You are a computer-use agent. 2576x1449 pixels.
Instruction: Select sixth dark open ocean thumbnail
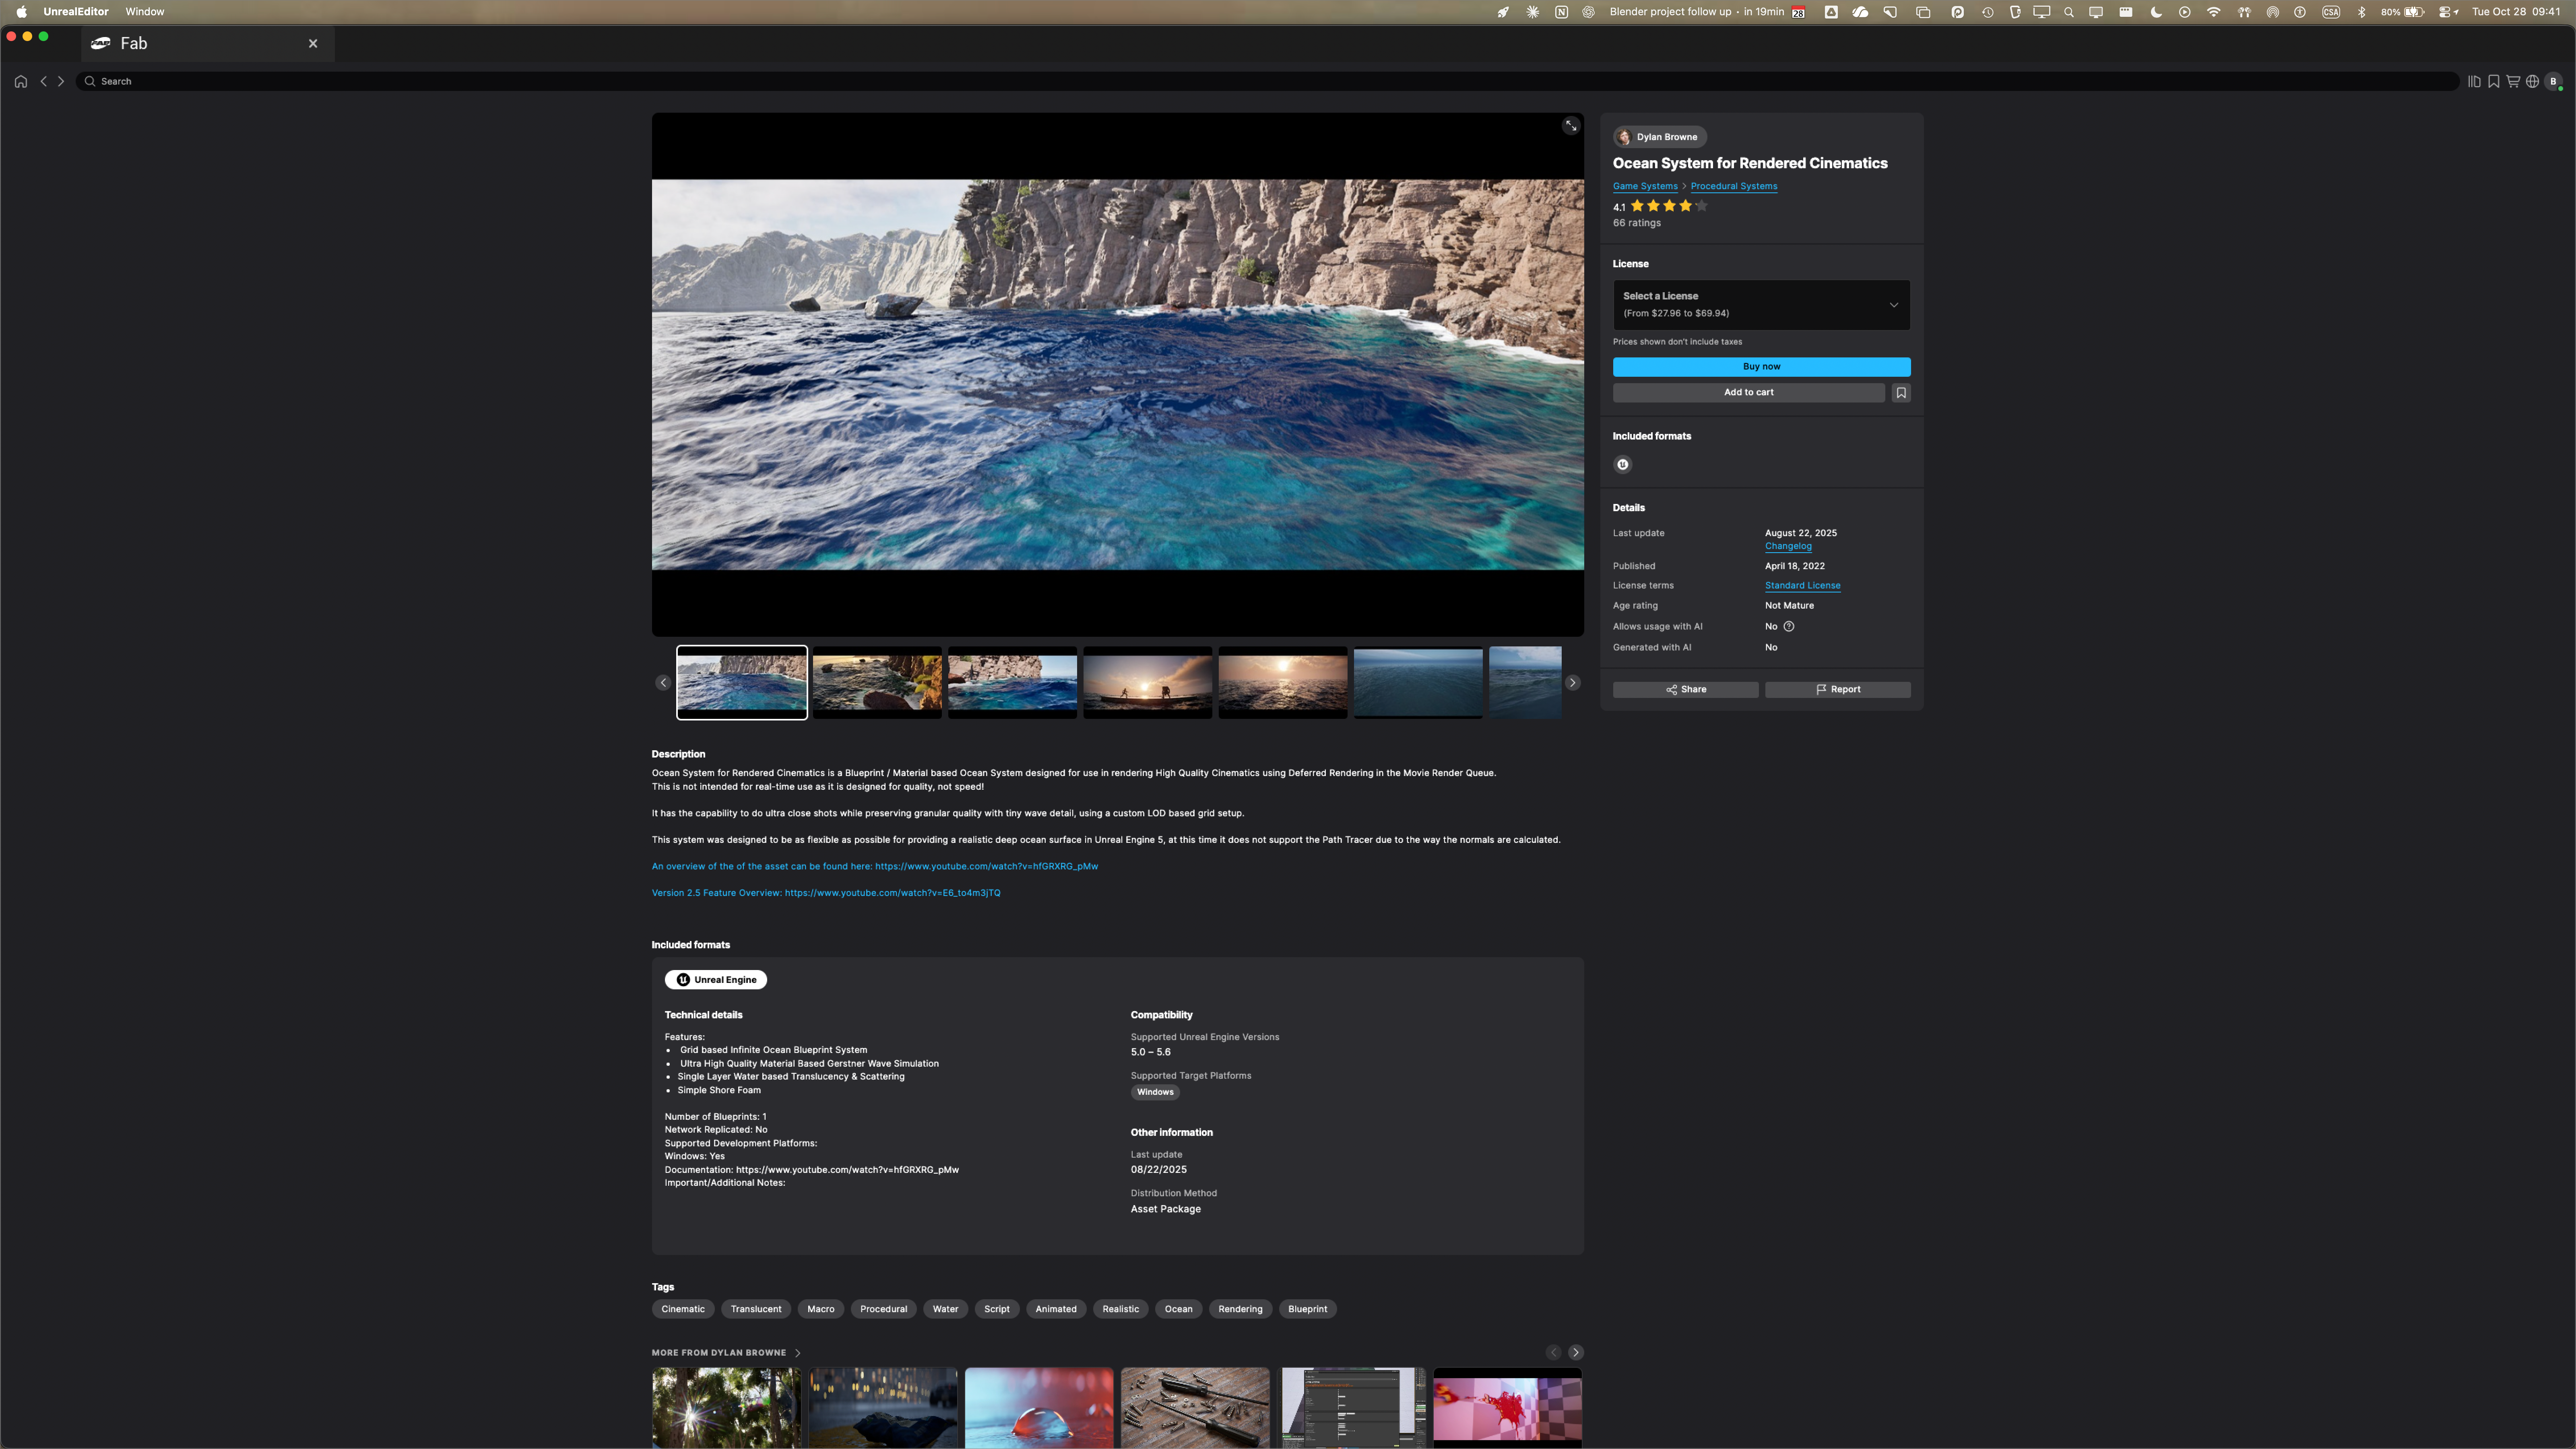tap(1418, 683)
